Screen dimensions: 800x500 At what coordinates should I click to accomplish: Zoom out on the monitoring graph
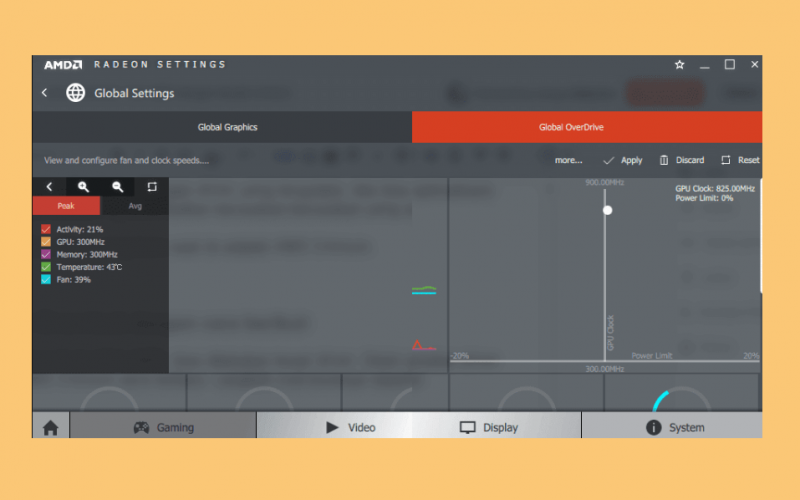pos(117,187)
